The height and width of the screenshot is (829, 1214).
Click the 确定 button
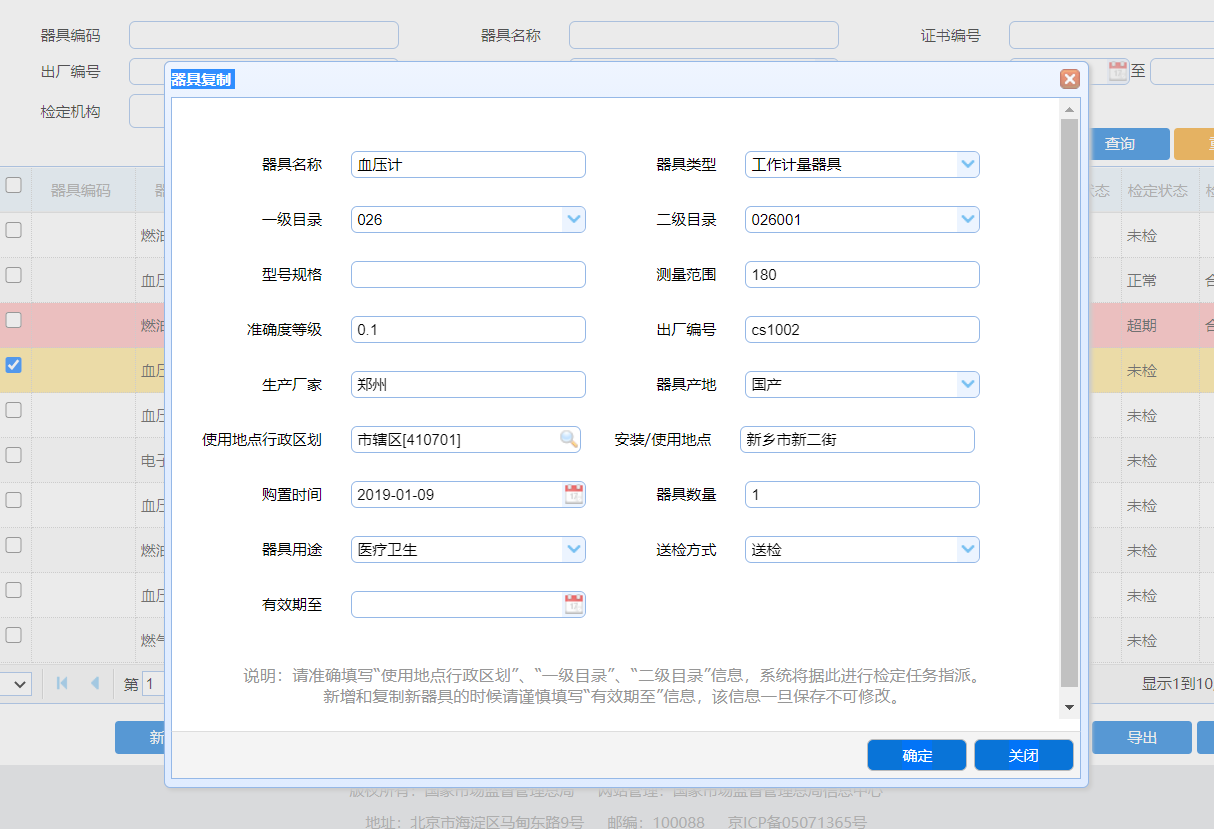(x=916, y=755)
